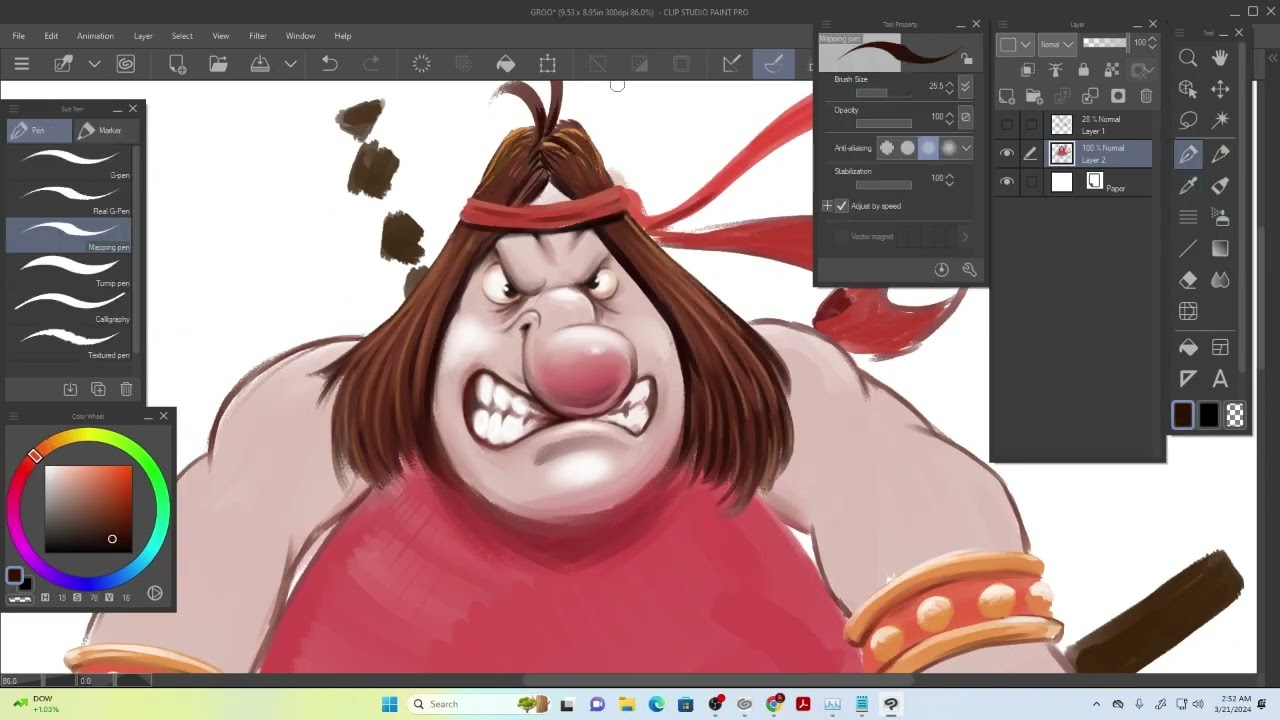Show Layer 1 by clicking its visibility box
1280x720 pixels.
tap(1007, 125)
